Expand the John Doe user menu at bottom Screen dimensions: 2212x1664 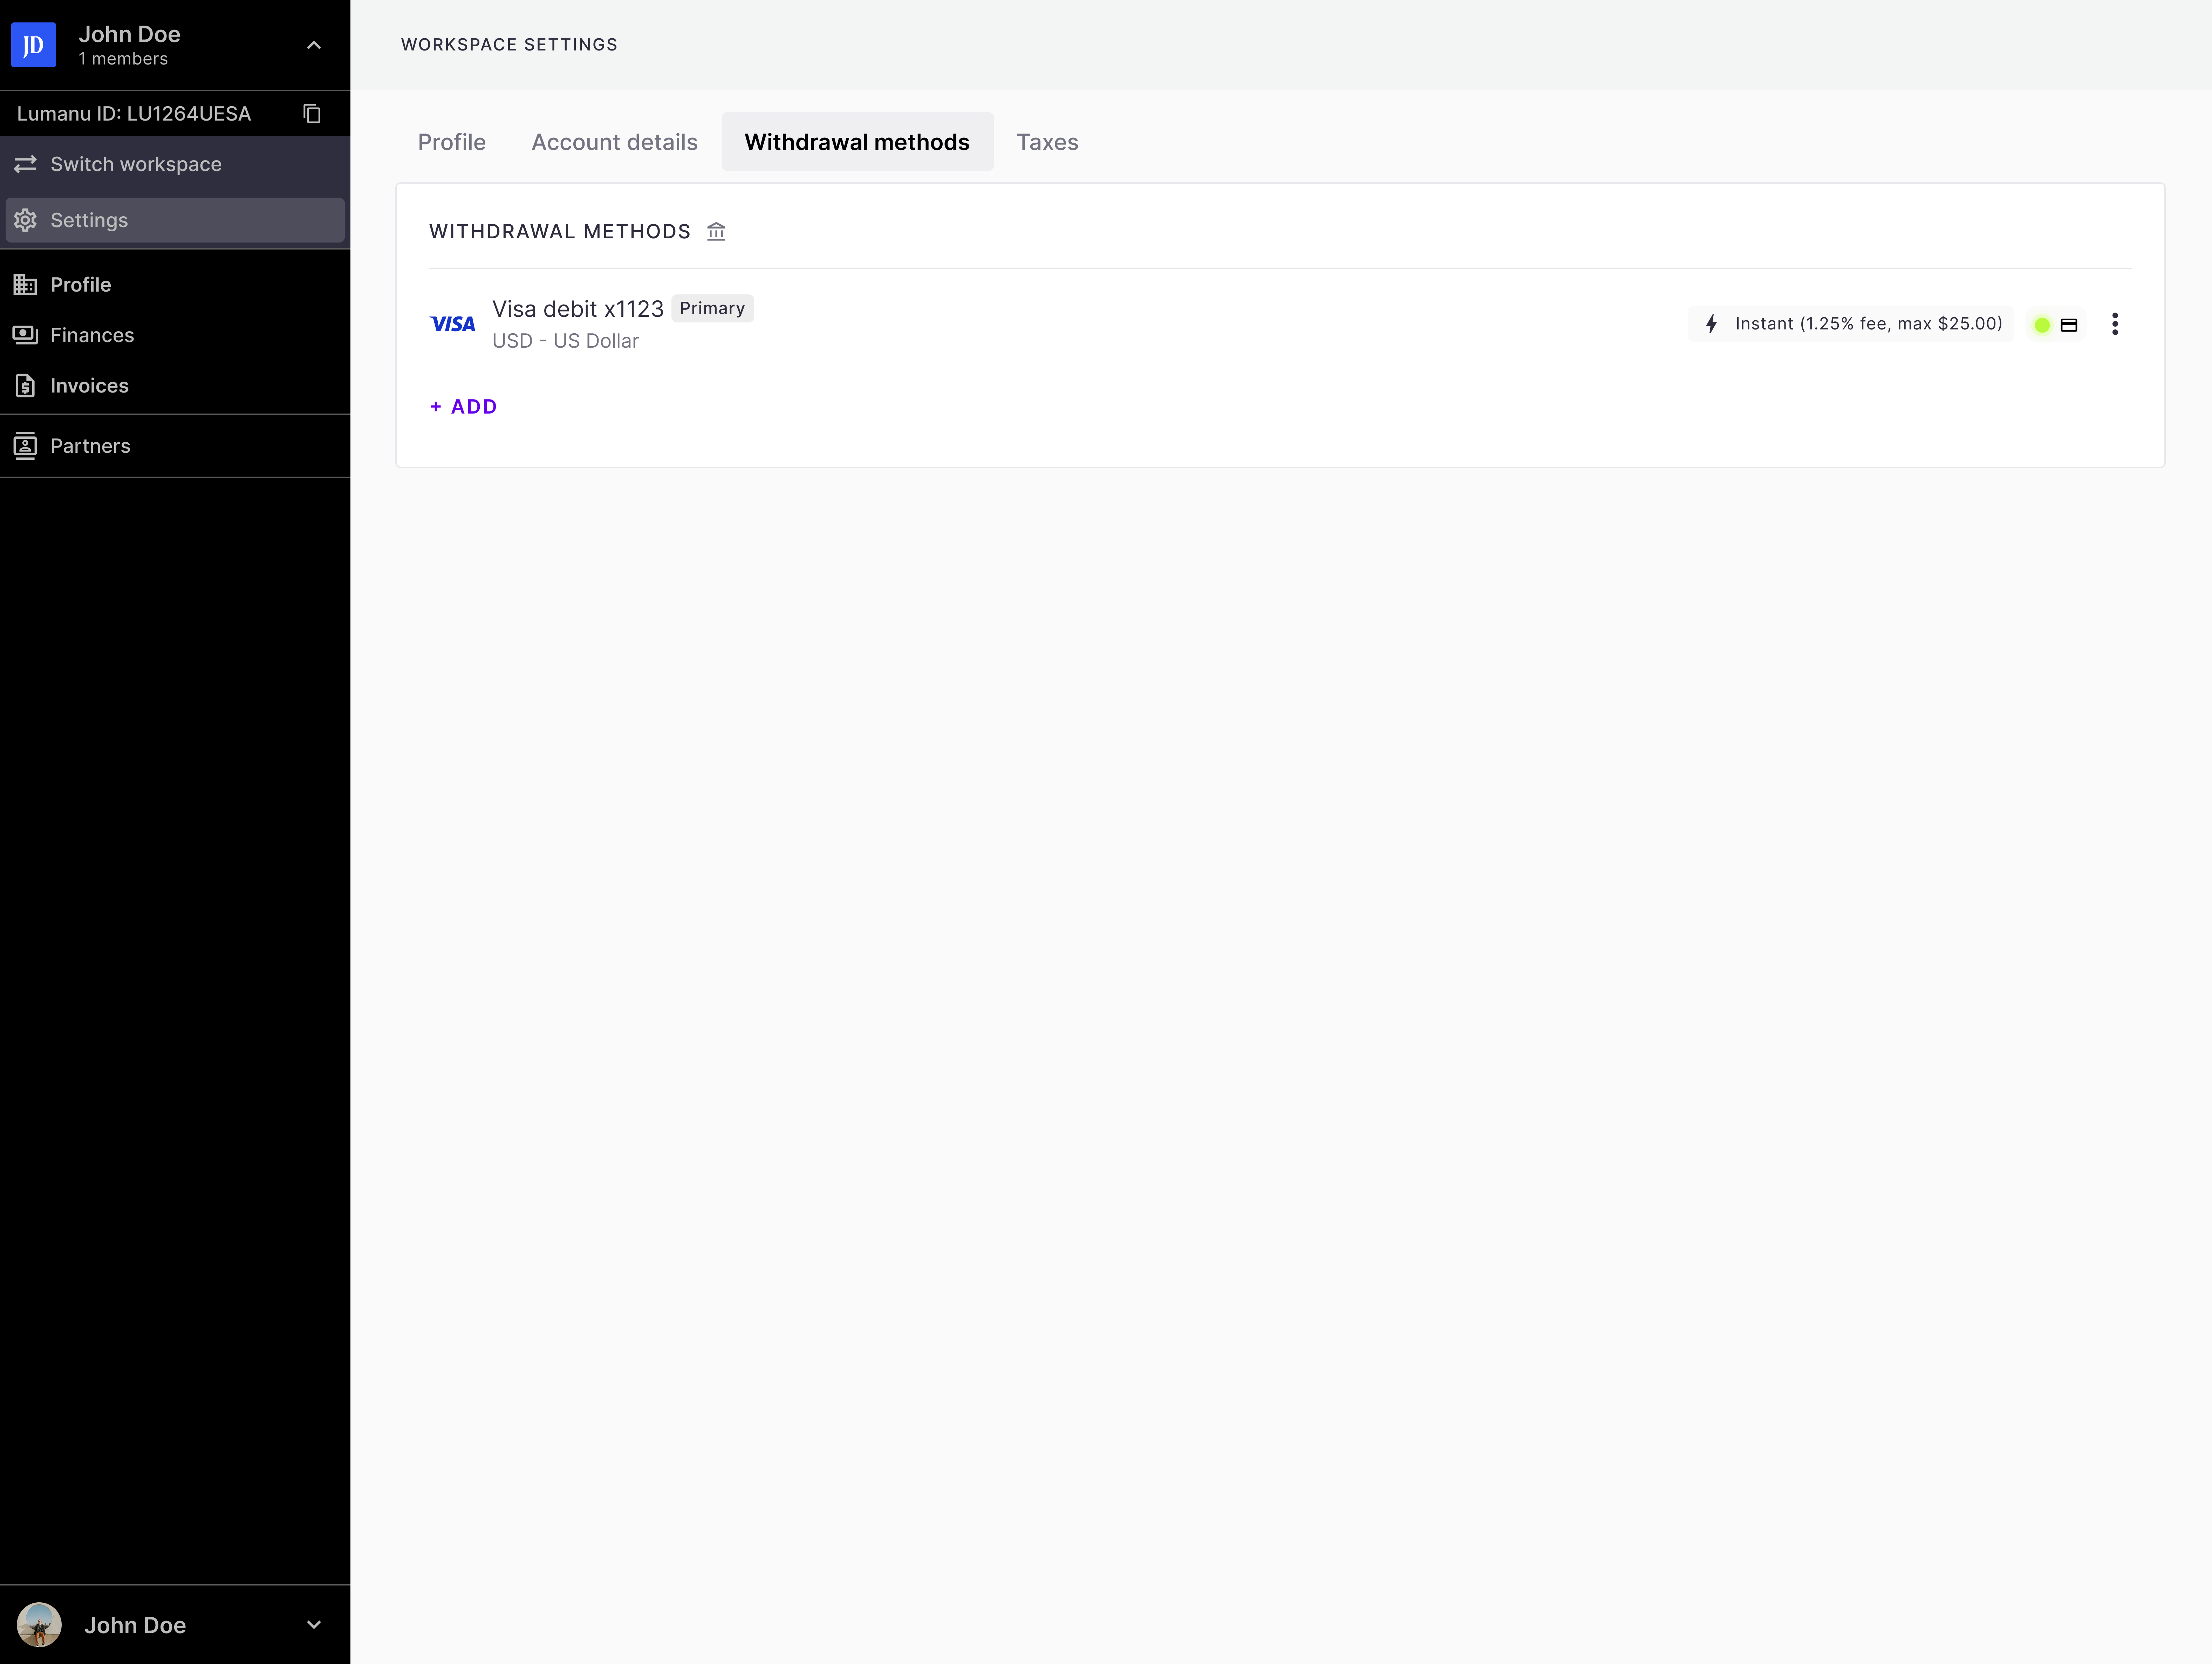pyautogui.click(x=314, y=1625)
